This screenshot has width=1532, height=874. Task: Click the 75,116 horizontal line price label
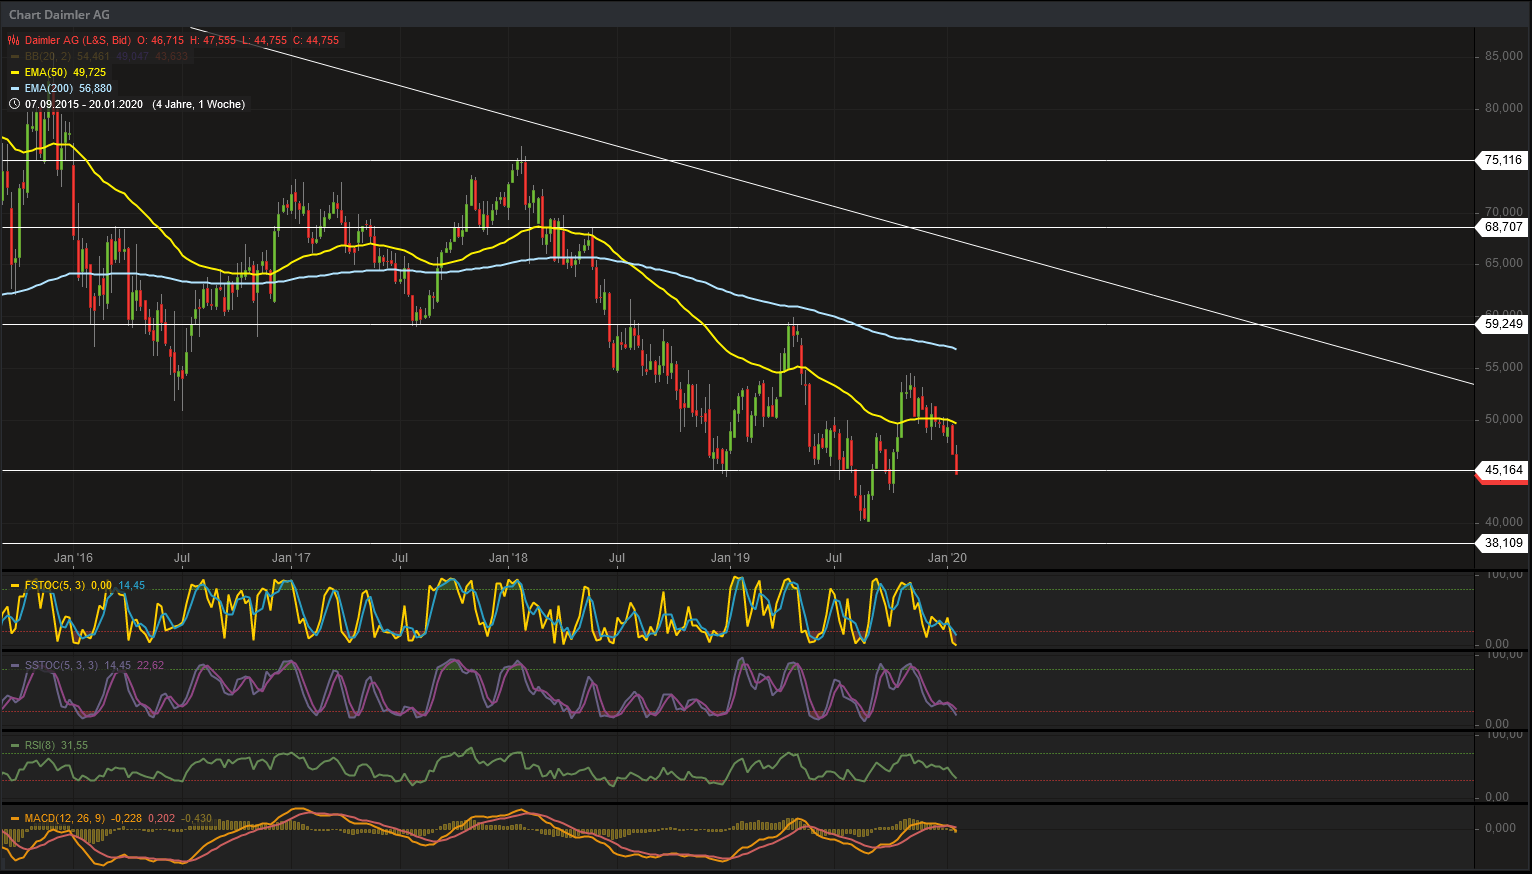pos(1503,160)
